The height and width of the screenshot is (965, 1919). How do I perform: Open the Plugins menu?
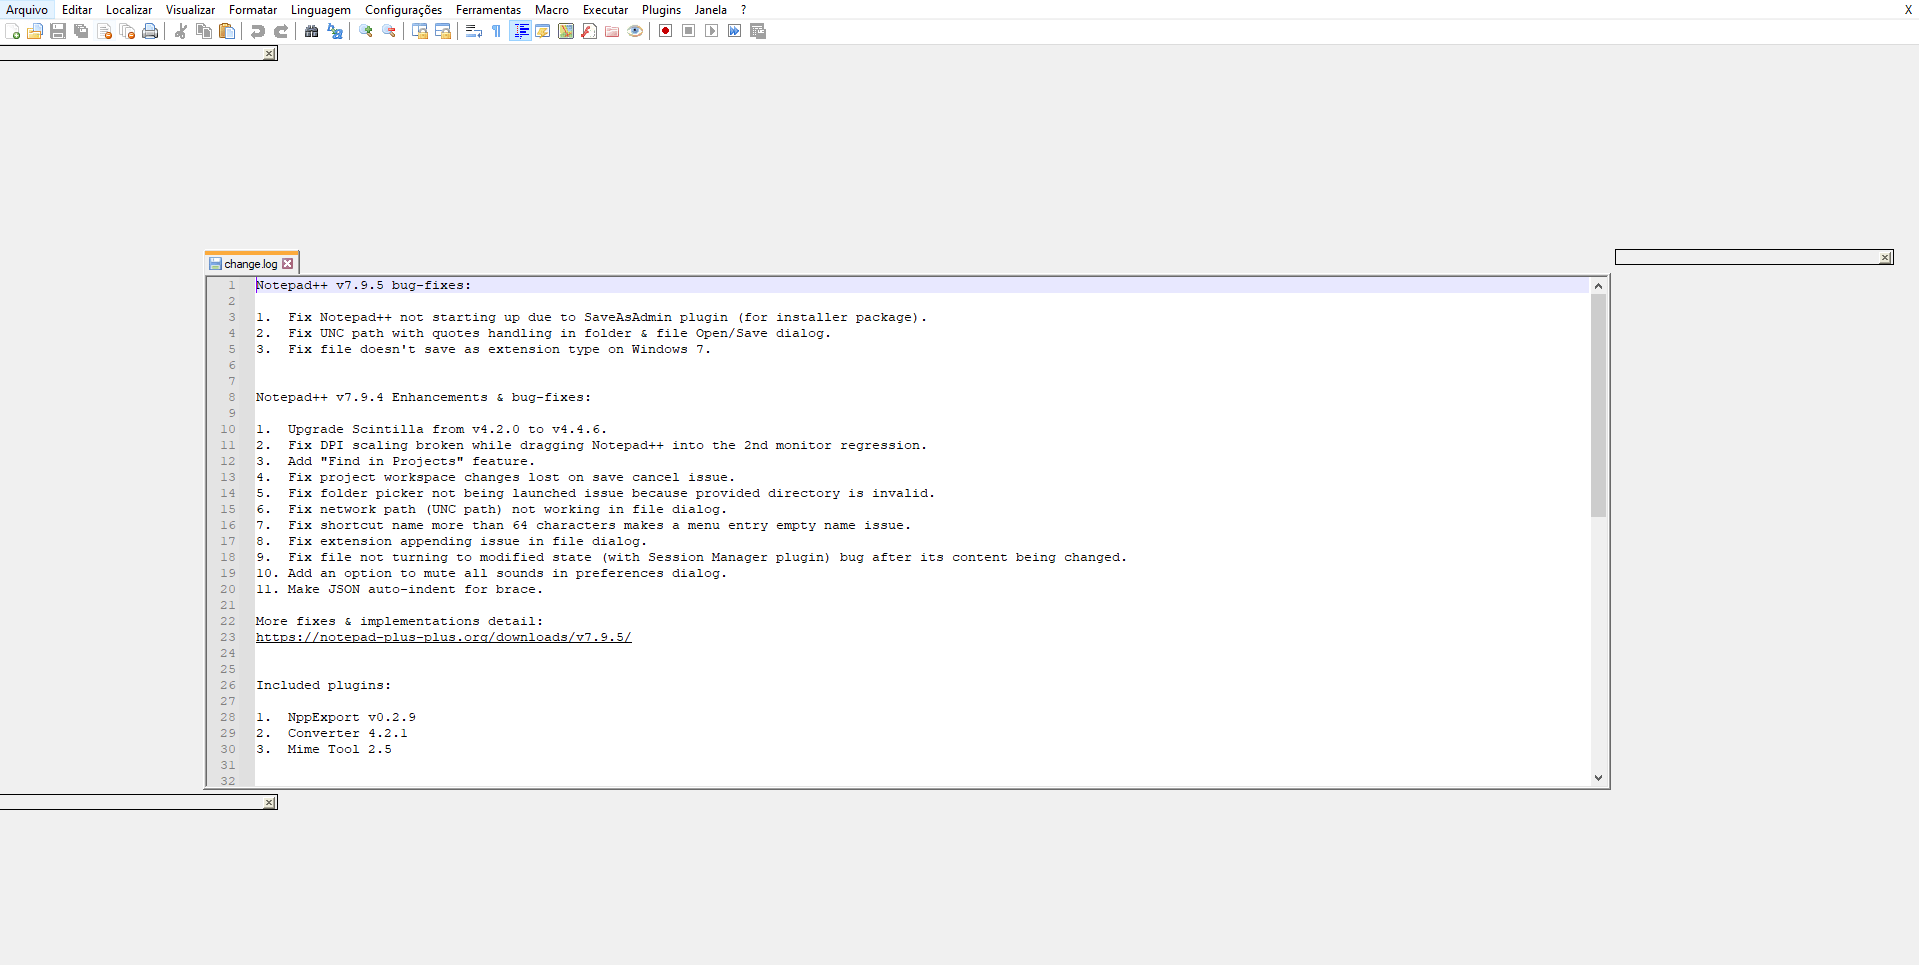[660, 9]
